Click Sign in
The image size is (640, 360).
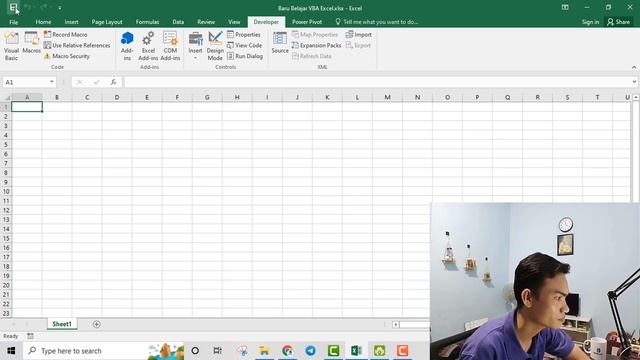(591, 22)
